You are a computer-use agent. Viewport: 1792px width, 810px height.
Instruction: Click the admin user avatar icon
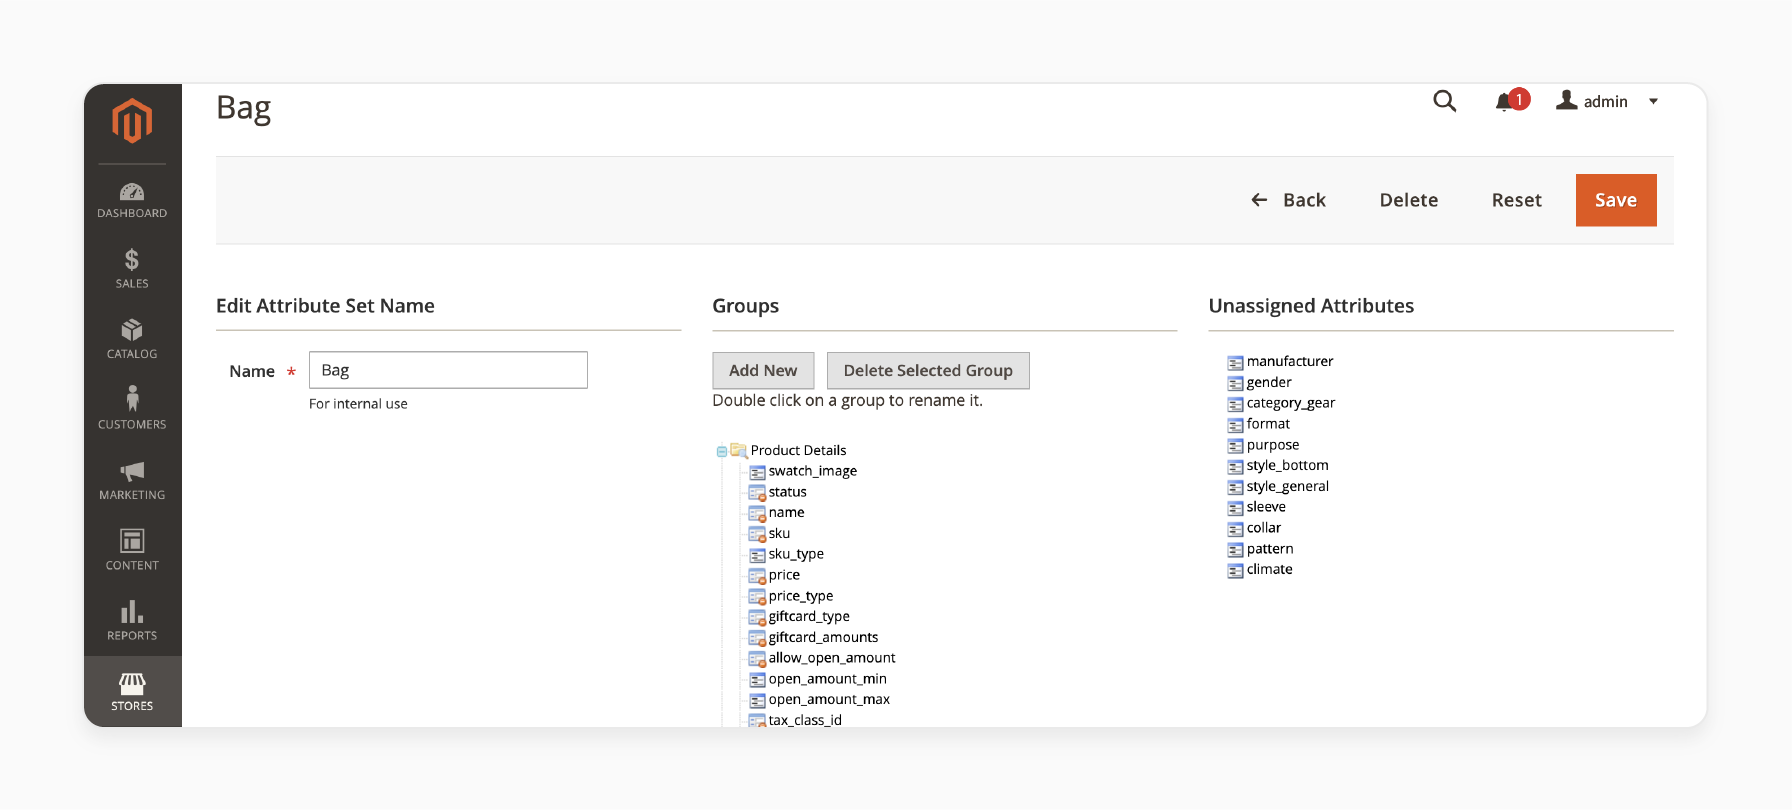(1567, 100)
